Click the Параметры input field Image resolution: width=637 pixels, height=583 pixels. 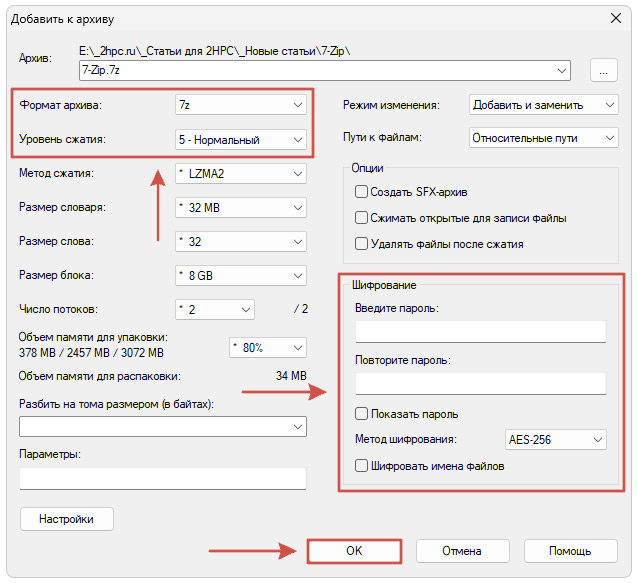(162, 479)
